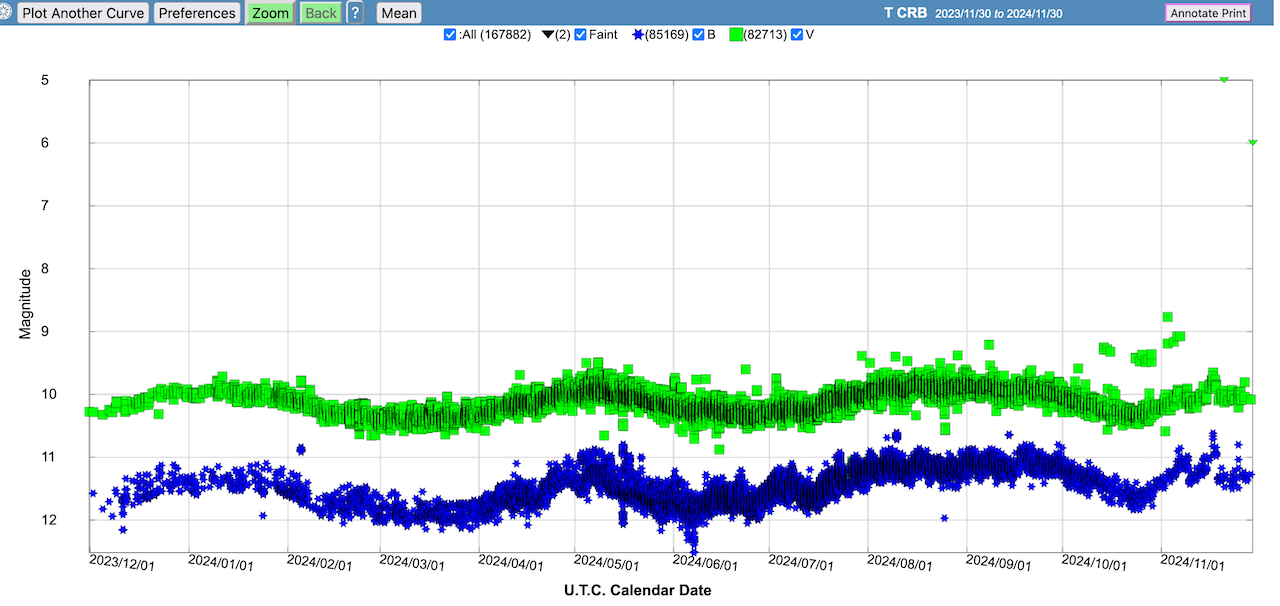This screenshot has height=606, width=1280.
Task: Click the green triangle marker at magnitude 6
Action: (1252, 142)
